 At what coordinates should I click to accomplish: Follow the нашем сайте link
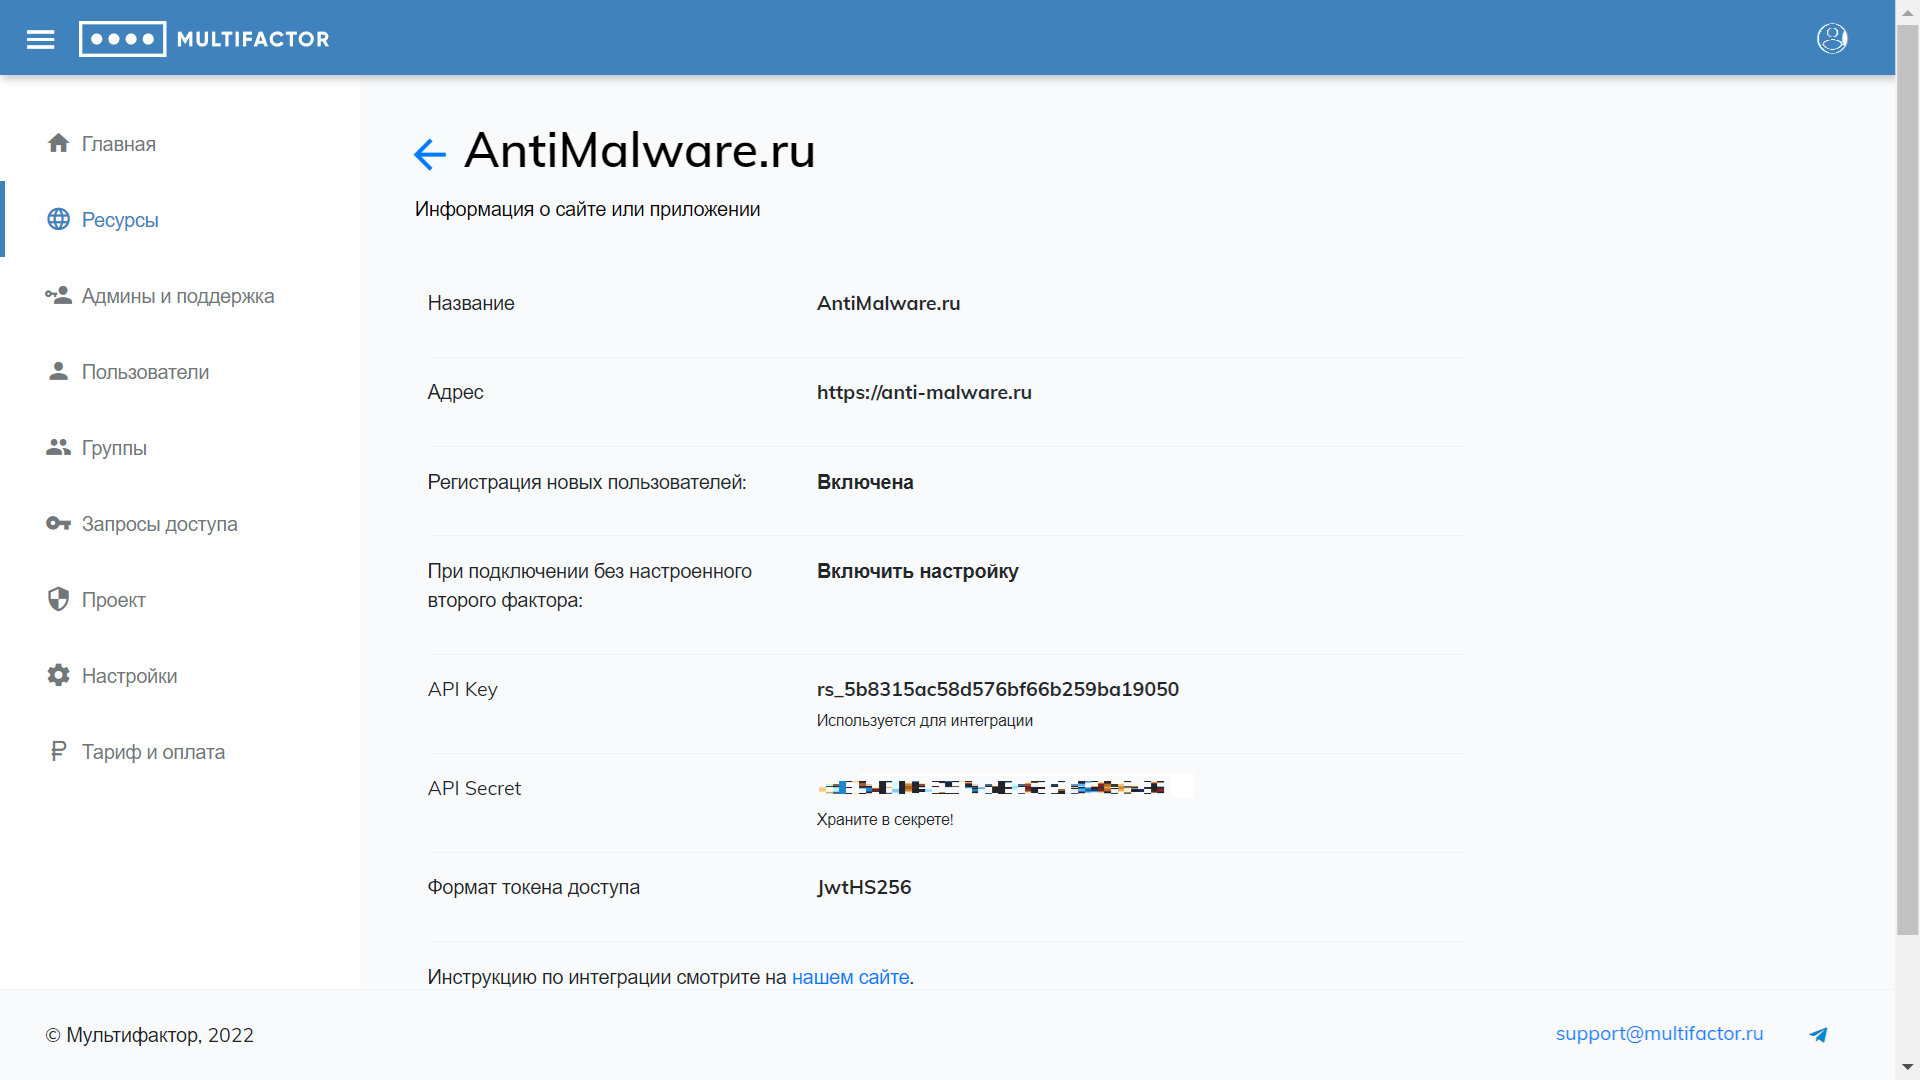pyautogui.click(x=850, y=977)
